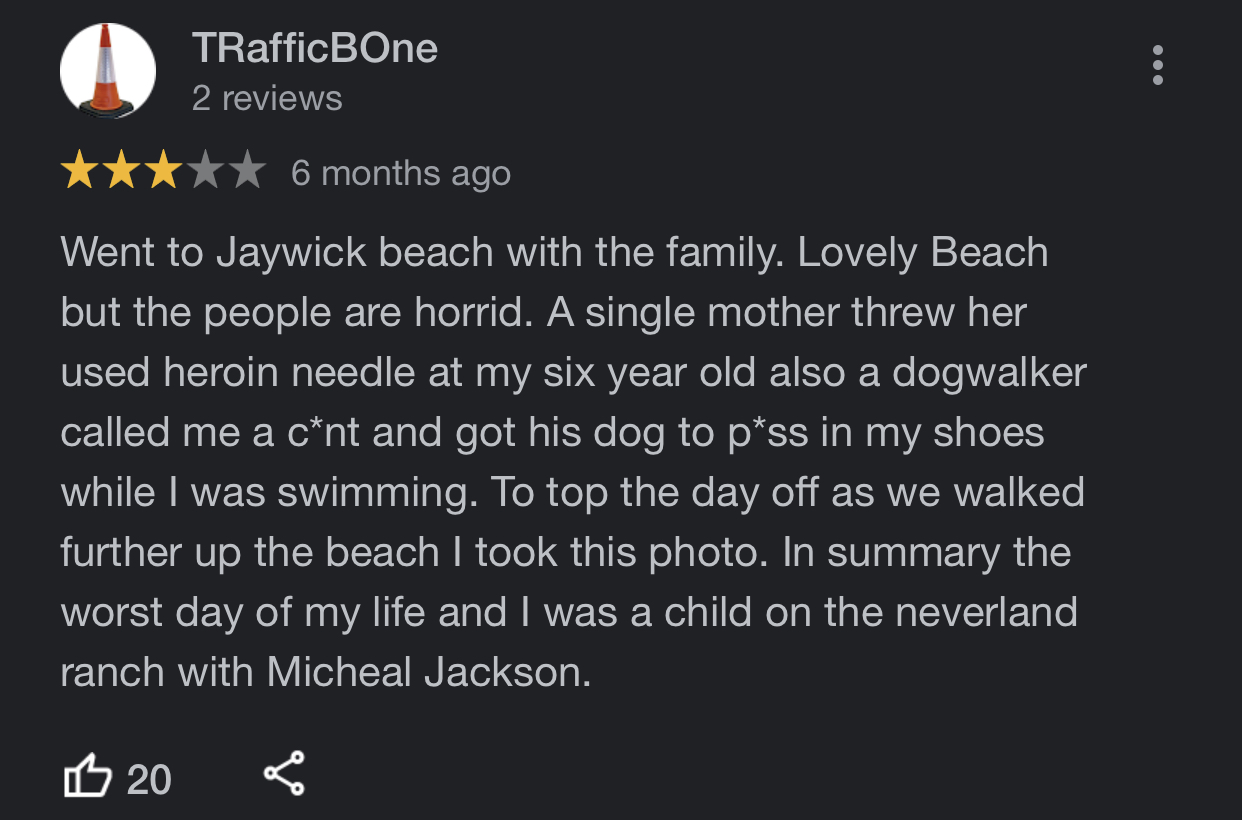The height and width of the screenshot is (820, 1242).
Task: Click the "6 months ago" timestamp
Action: pyautogui.click(x=401, y=174)
